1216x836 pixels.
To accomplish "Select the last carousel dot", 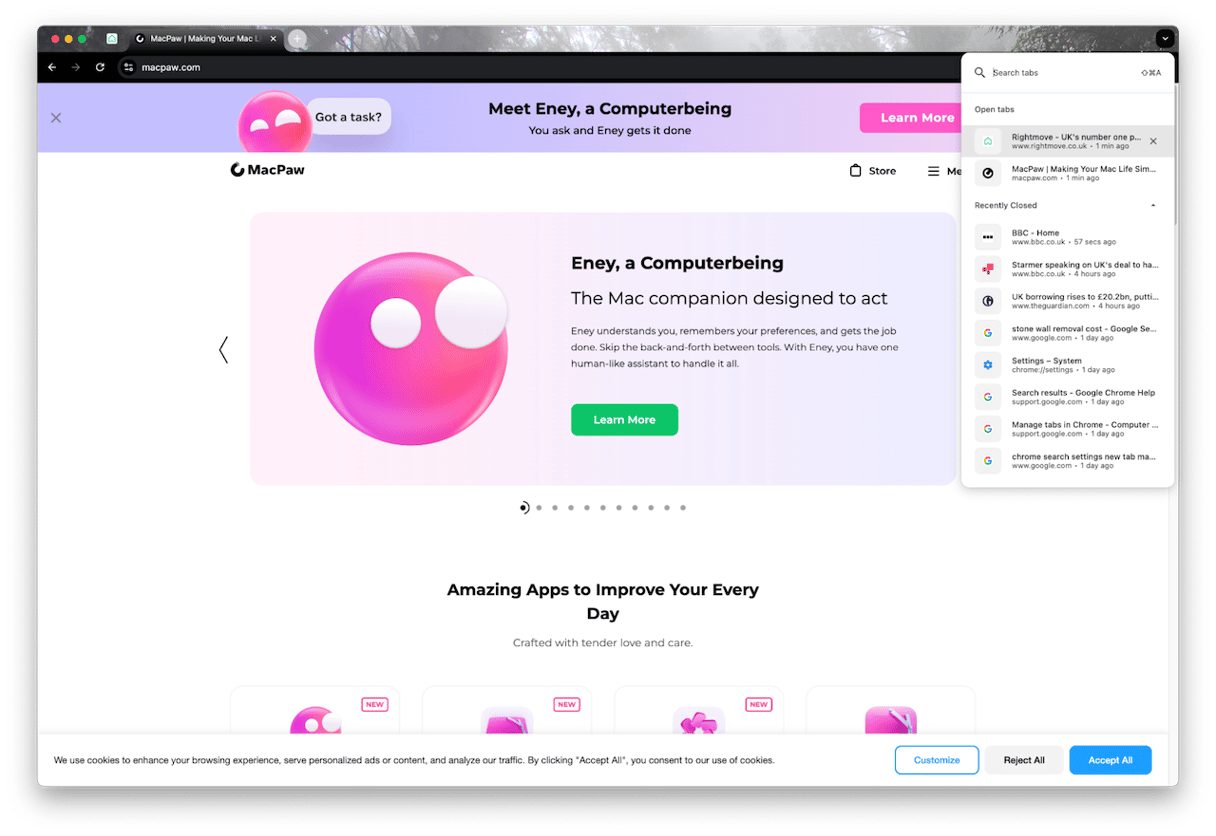I will 683,508.
